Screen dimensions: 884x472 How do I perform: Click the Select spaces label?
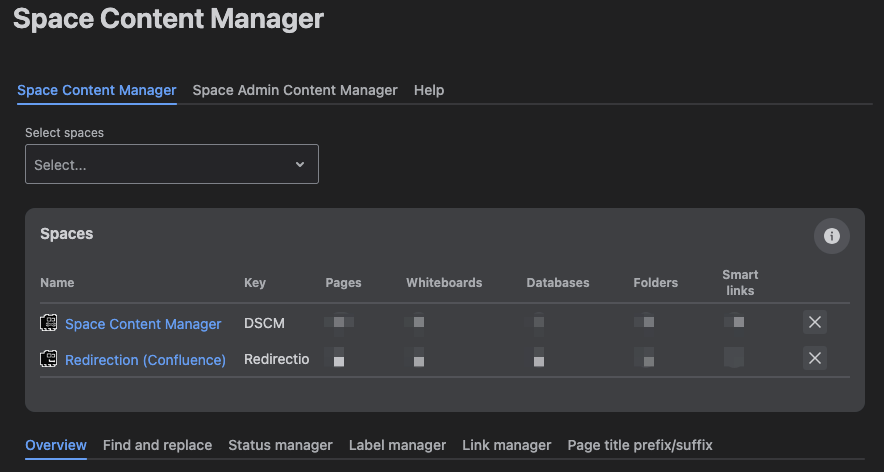pos(64,133)
